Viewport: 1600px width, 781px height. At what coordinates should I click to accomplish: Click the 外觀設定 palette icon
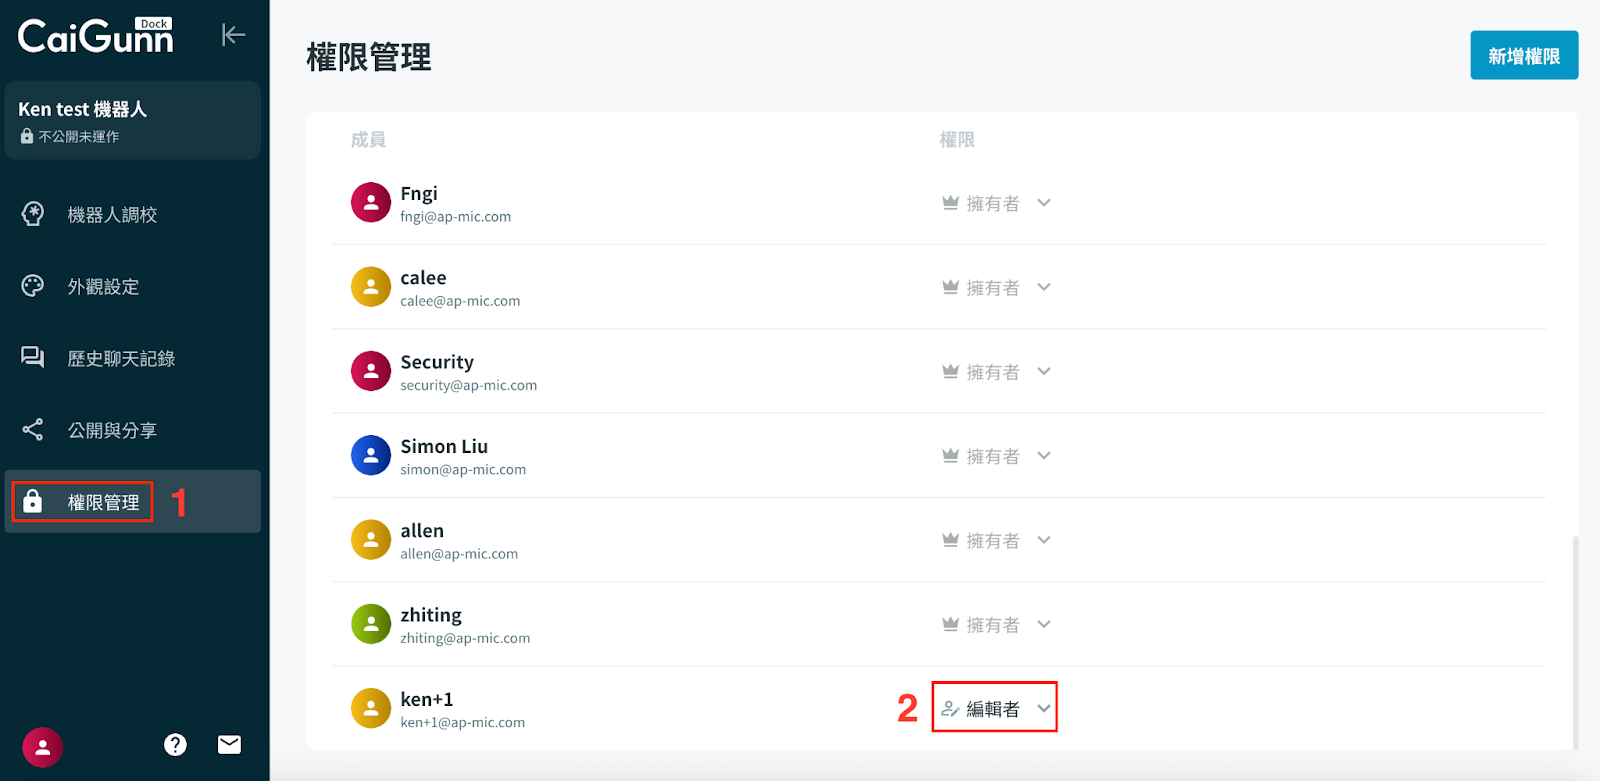pyautogui.click(x=33, y=286)
